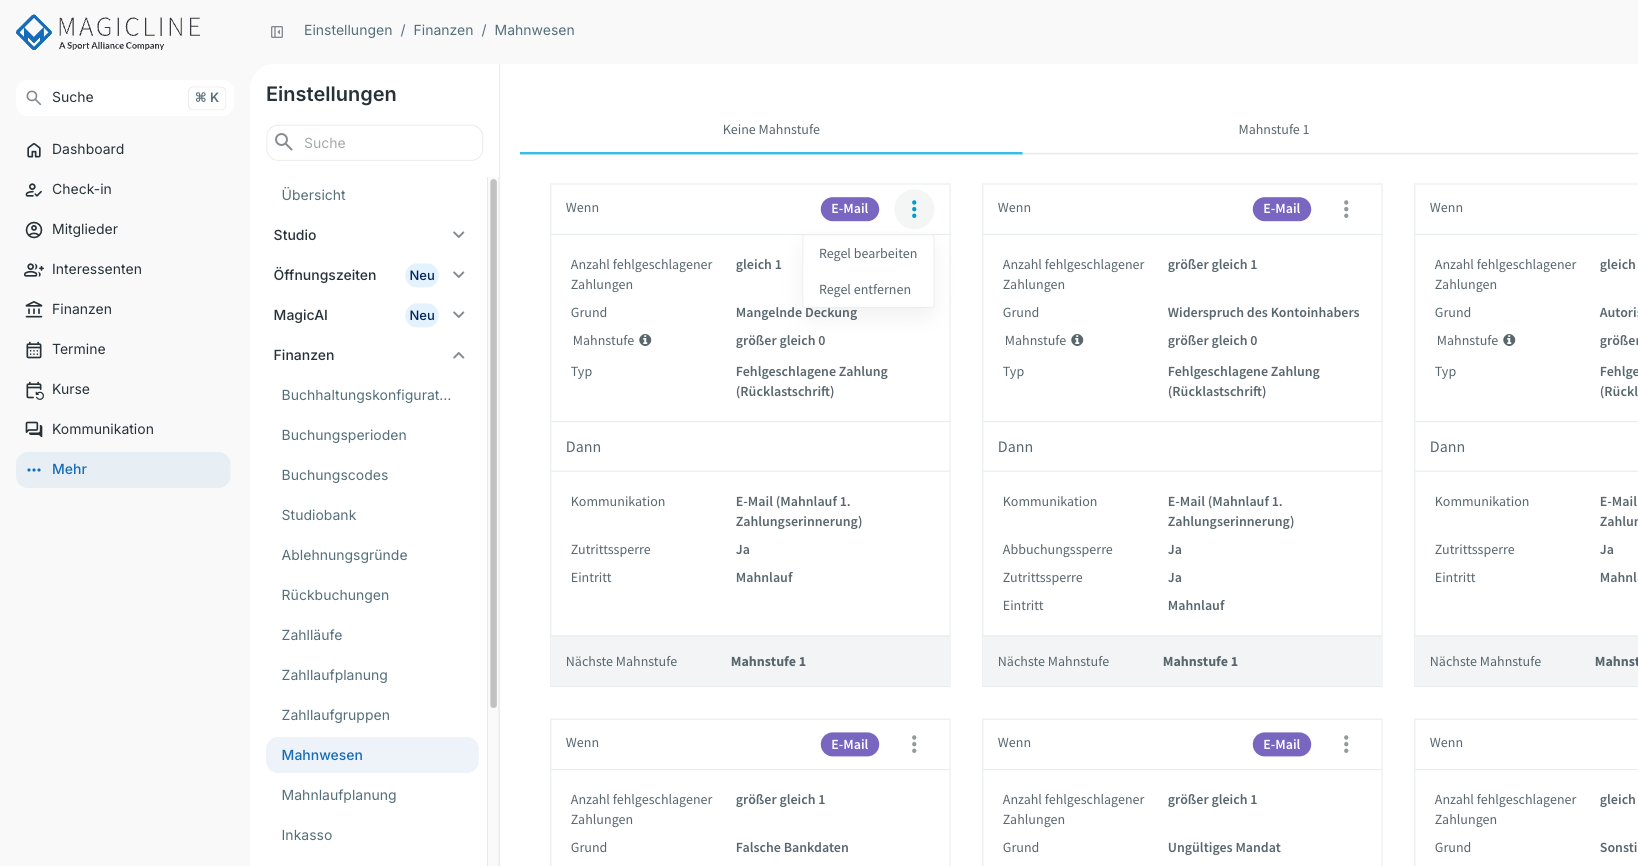This screenshot has width=1638, height=866.
Task: Click E-Mail badge on Widerspruch des Kontoinhabers rule
Action: (x=1281, y=209)
